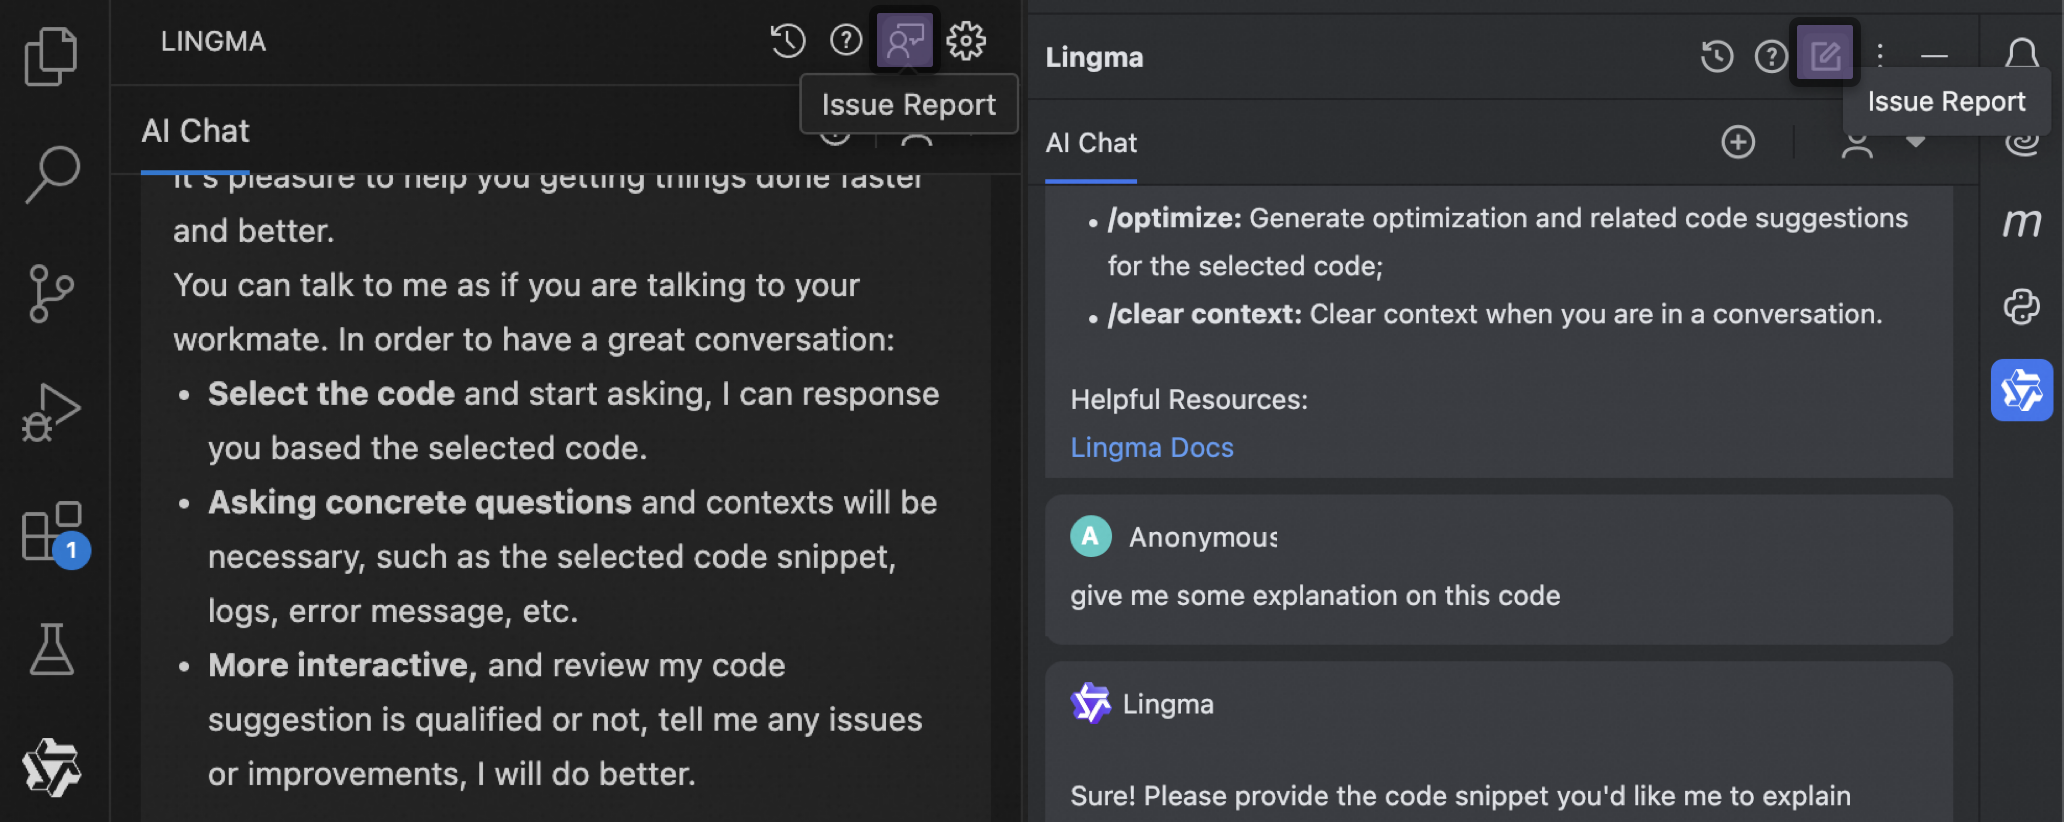Open the Lingma Docs link
This screenshot has width=2064, height=822.
click(x=1152, y=447)
